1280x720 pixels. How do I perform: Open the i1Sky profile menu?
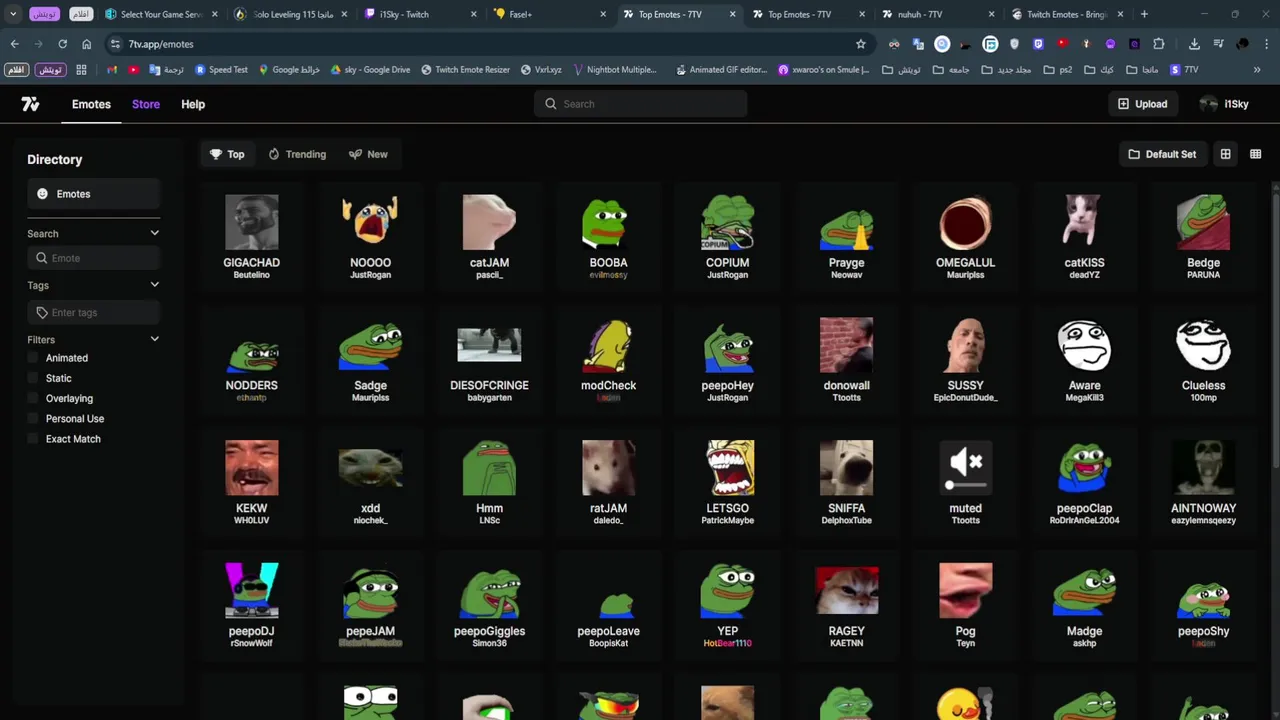click(1225, 104)
